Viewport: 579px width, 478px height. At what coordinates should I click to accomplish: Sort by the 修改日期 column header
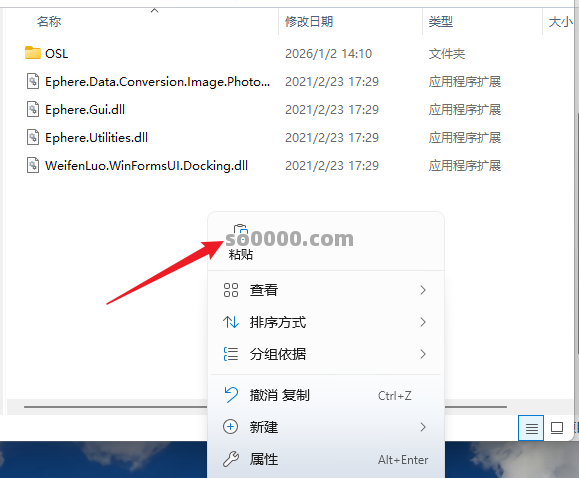pyautogui.click(x=309, y=21)
